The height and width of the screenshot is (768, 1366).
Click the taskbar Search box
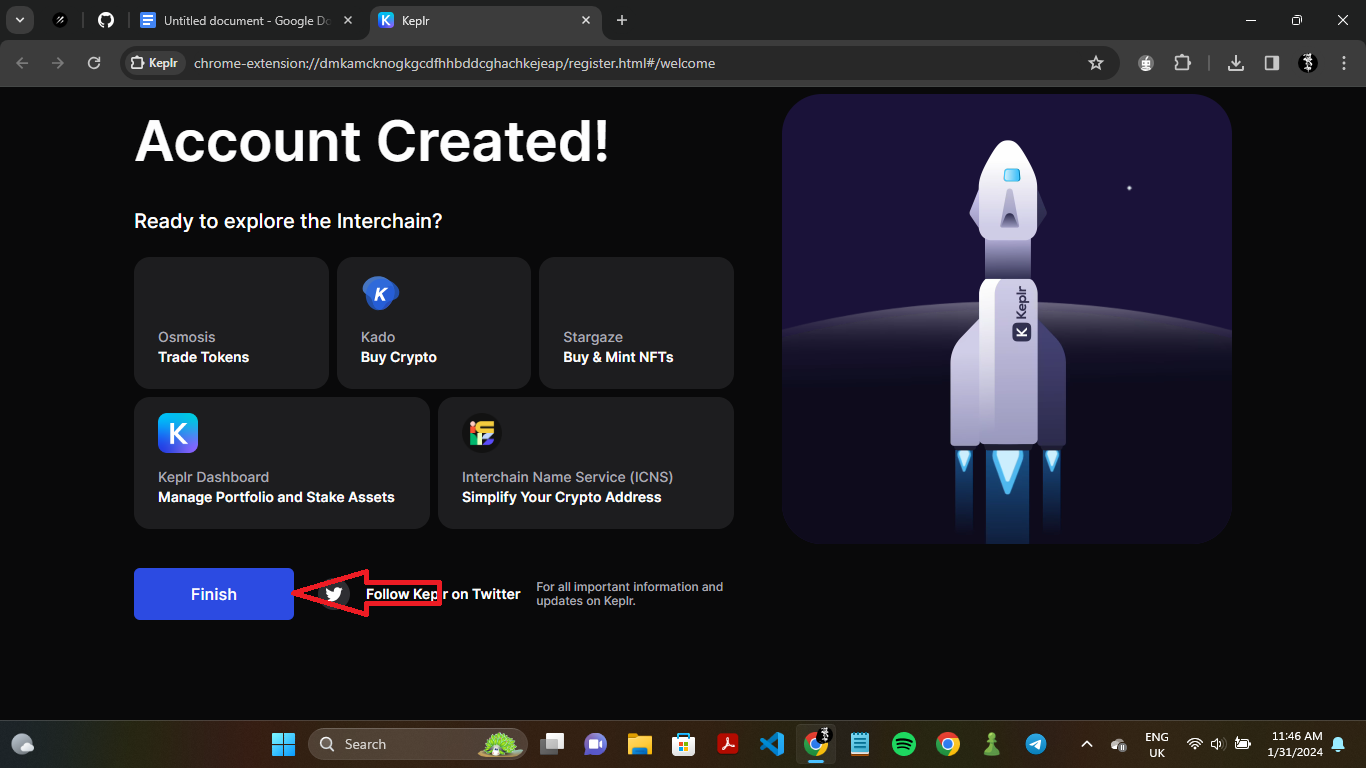pyautogui.click(x=417, y=744)
